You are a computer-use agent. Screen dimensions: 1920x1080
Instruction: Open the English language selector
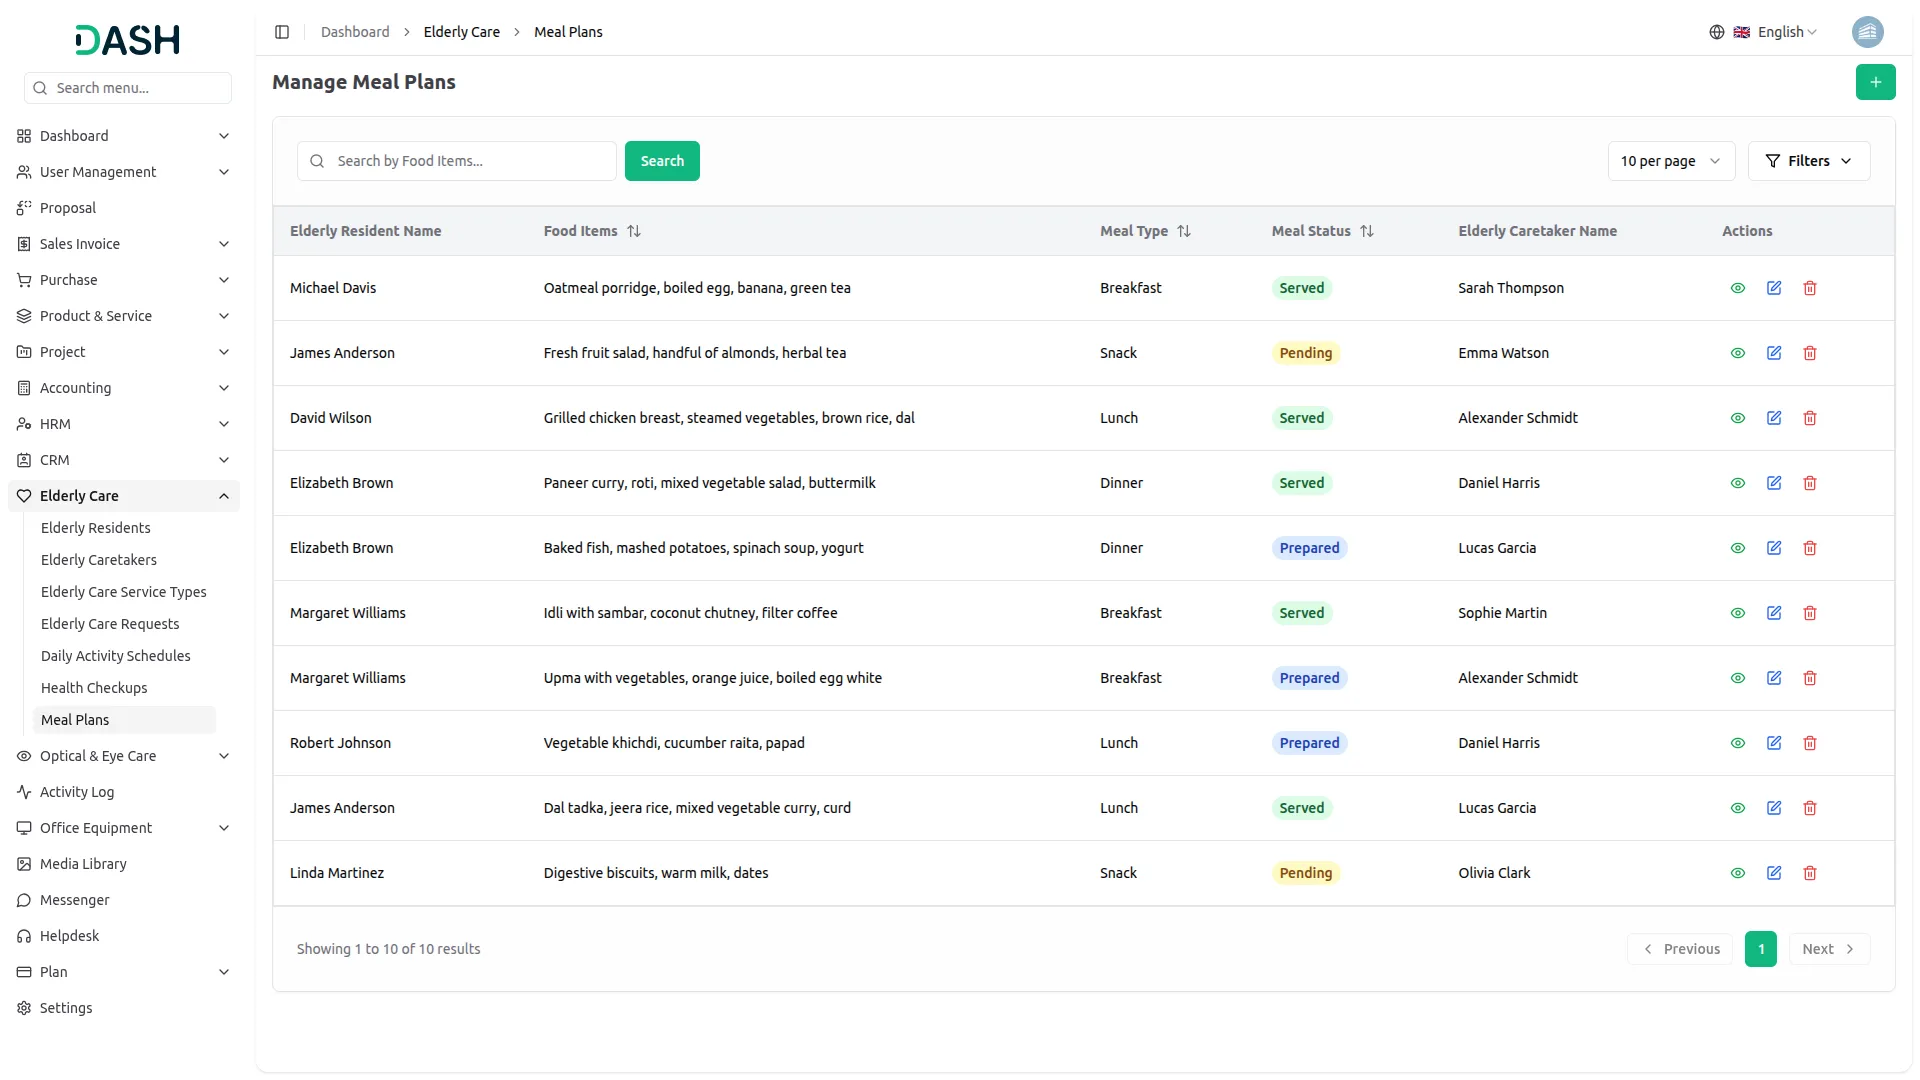tap(1776, 32)
